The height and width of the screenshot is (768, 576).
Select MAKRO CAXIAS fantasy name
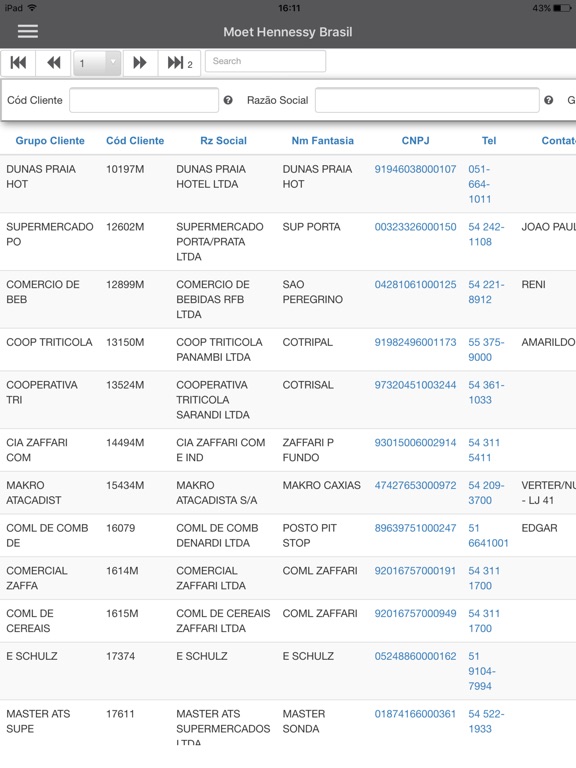pyautogui.click(x=321, y=485)
